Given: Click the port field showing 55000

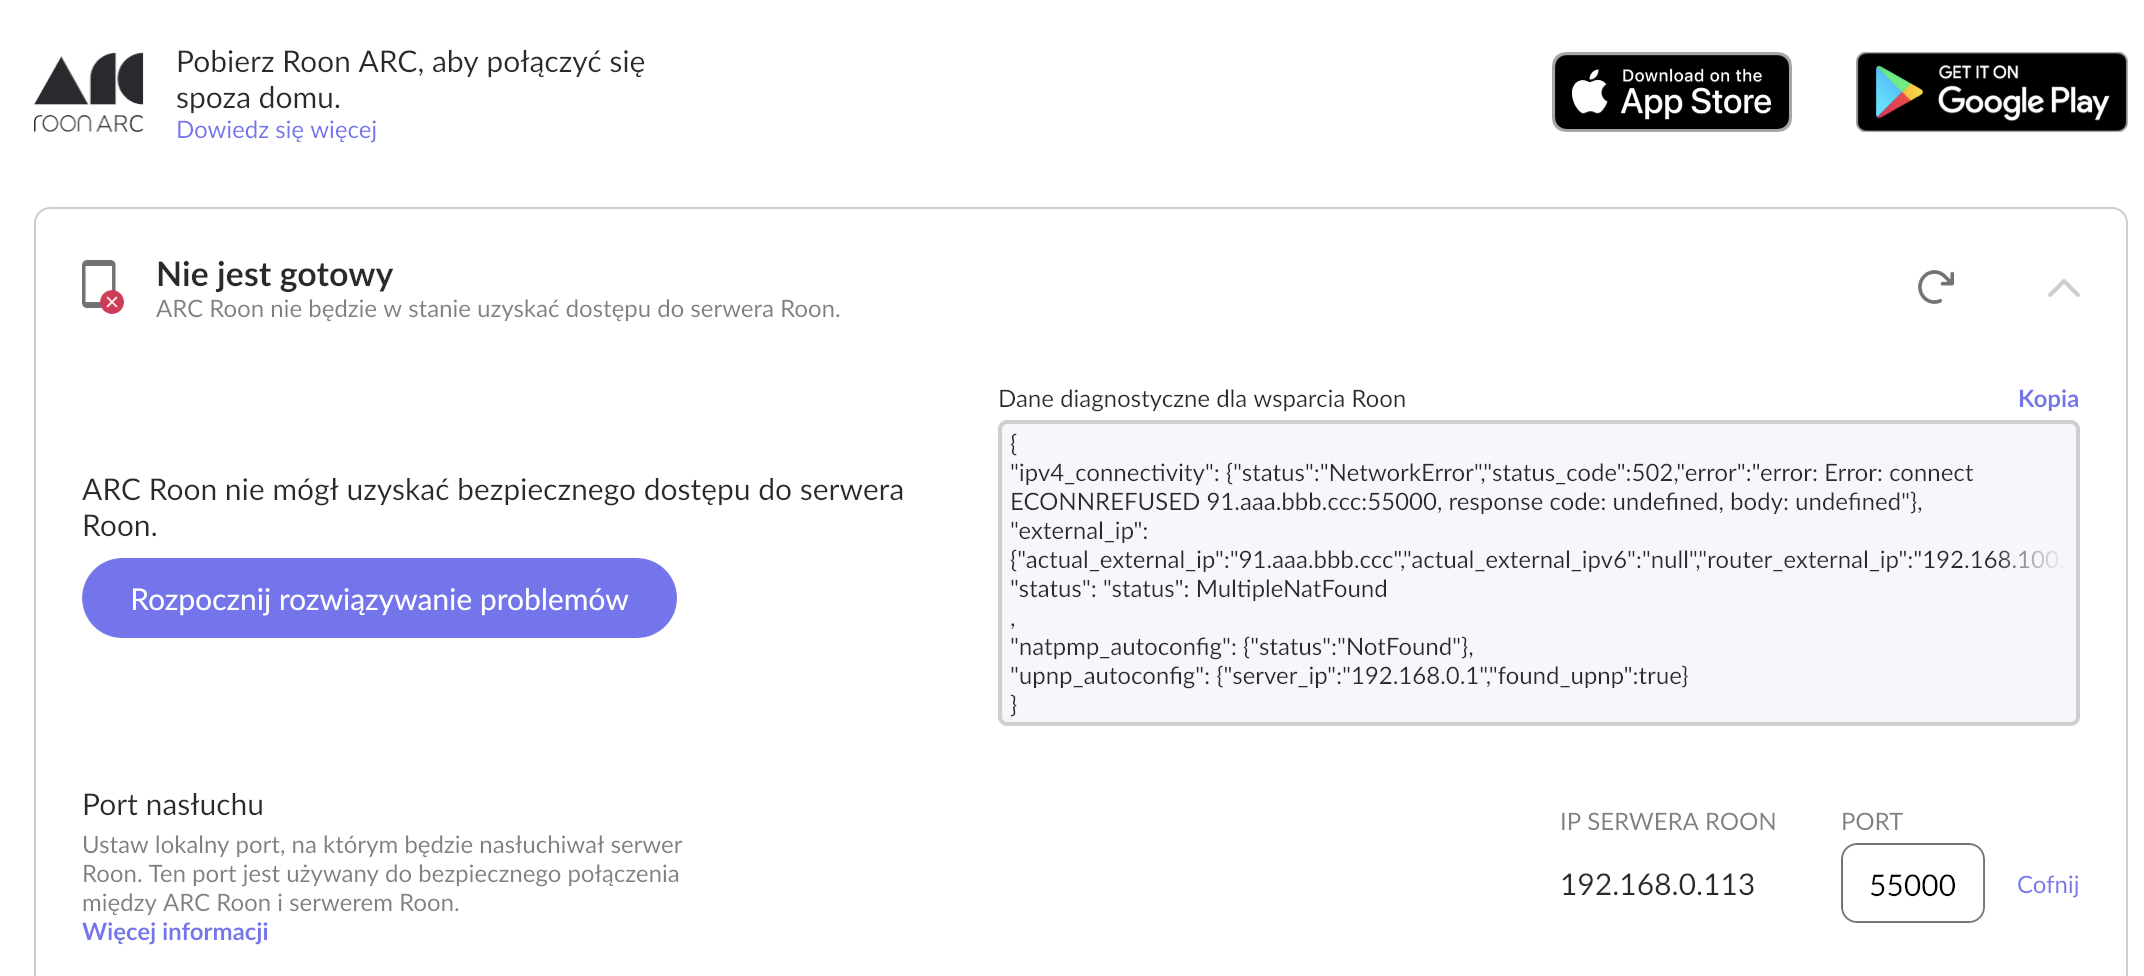Looking at the screenshot, I should (x=1912, y=883).
